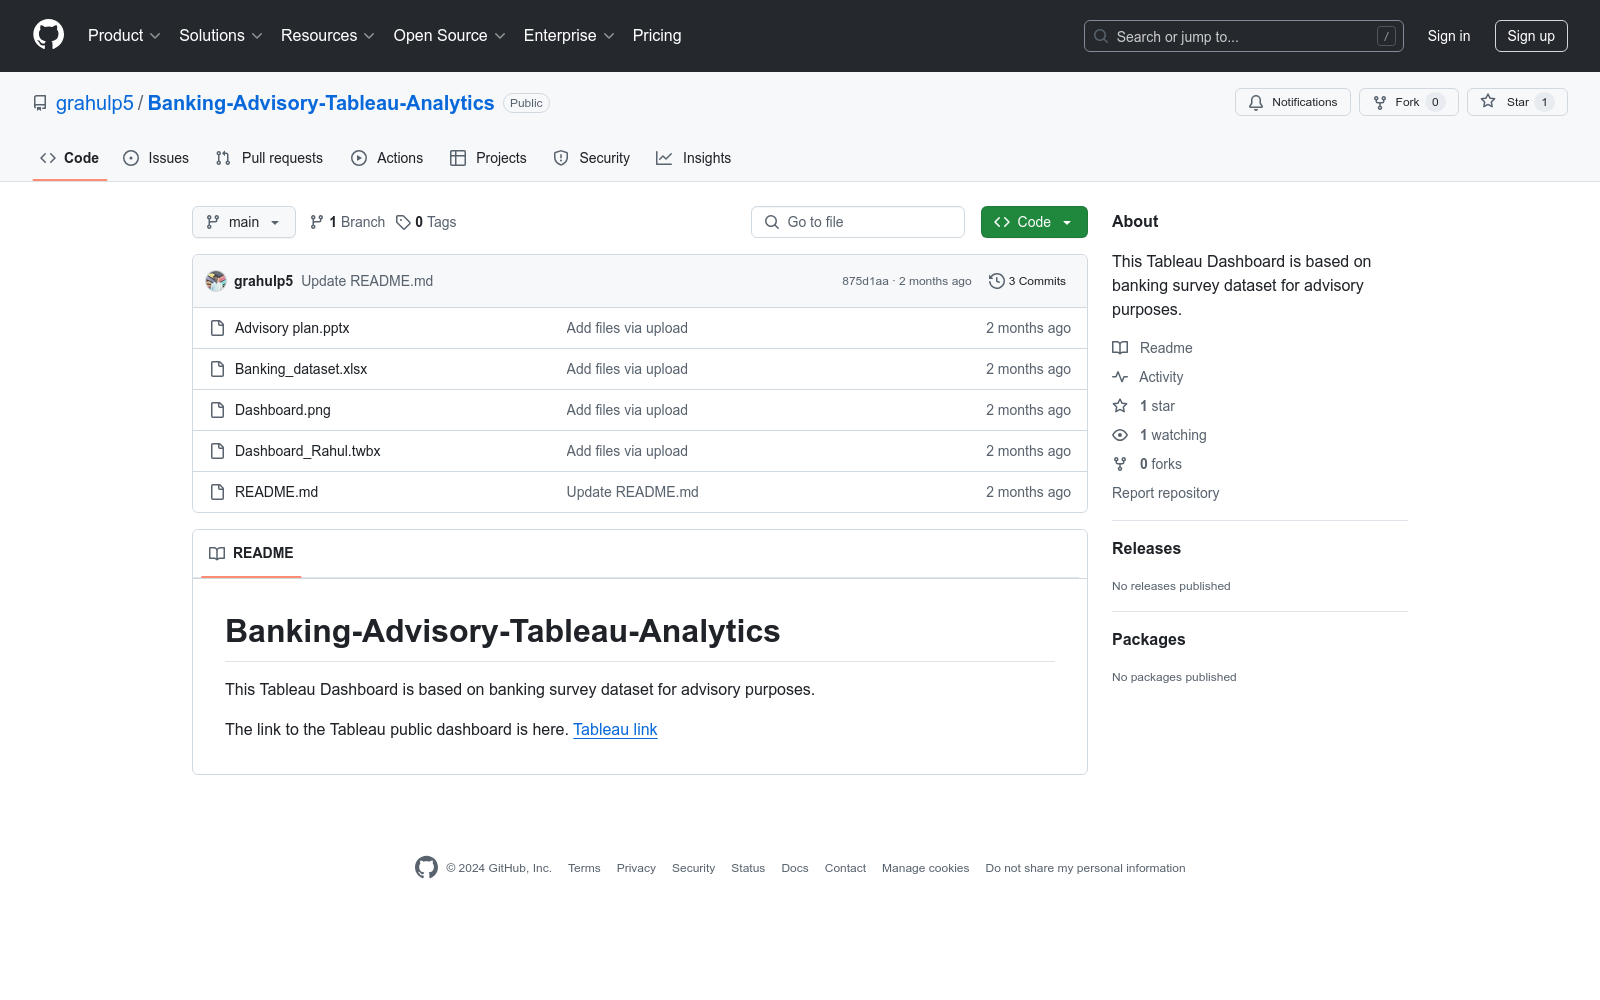The width and height of the screenshot is (1600, 1000).
Task: Click the grahulp5 avatar in commit row
Action: point(216,281)
